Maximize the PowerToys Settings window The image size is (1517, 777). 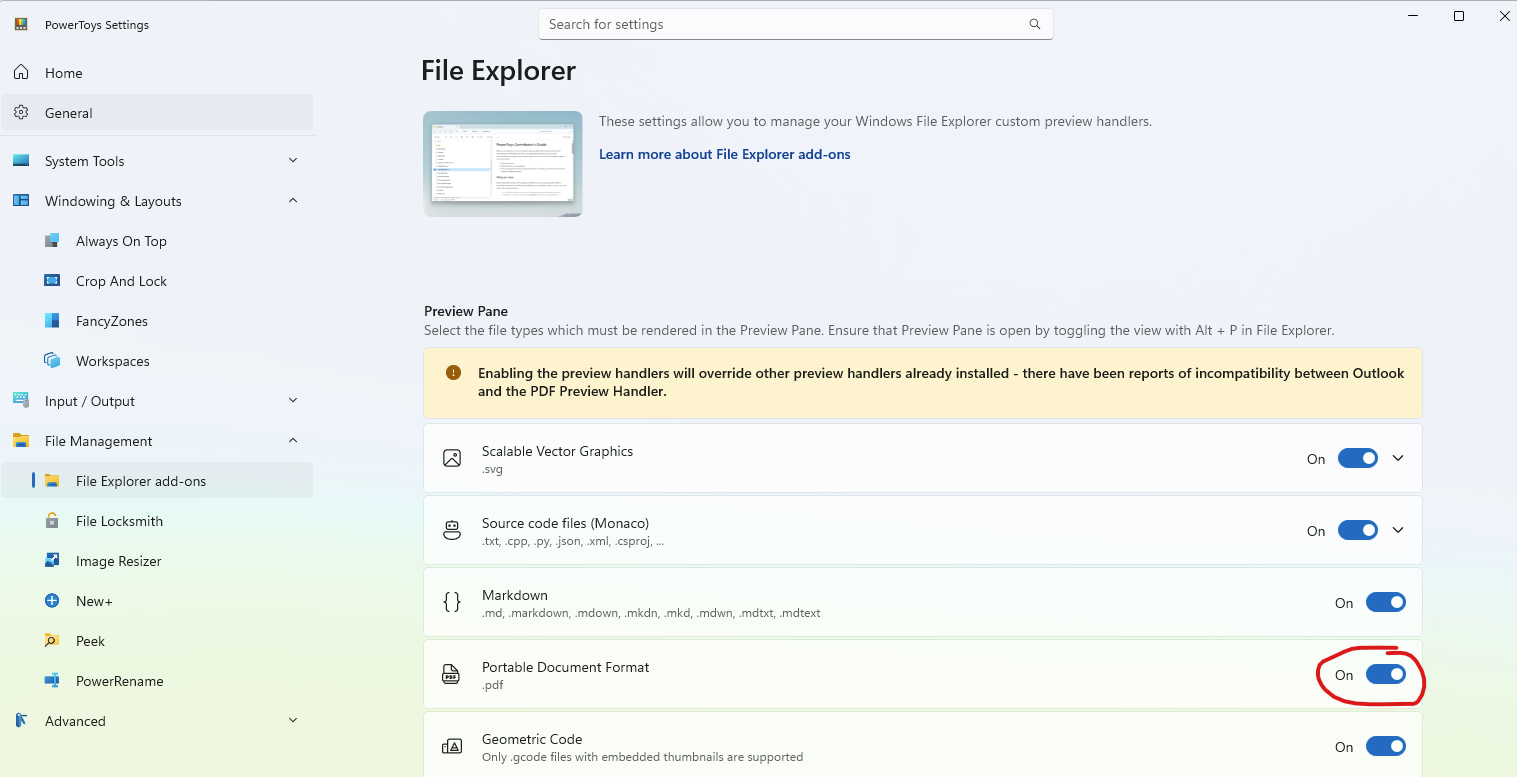pyautogui.click(x=1459, y=16)
